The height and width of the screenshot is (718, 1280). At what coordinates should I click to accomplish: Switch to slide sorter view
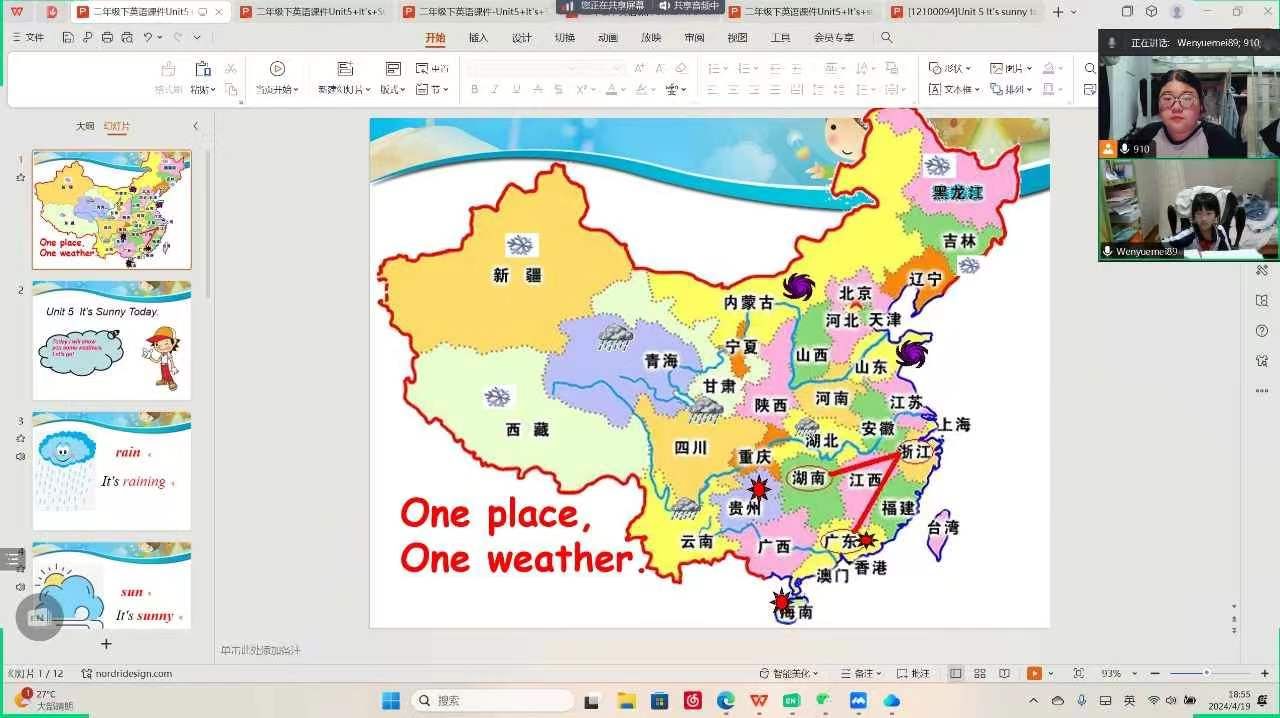pyautogui.click(x=980, y=674)
